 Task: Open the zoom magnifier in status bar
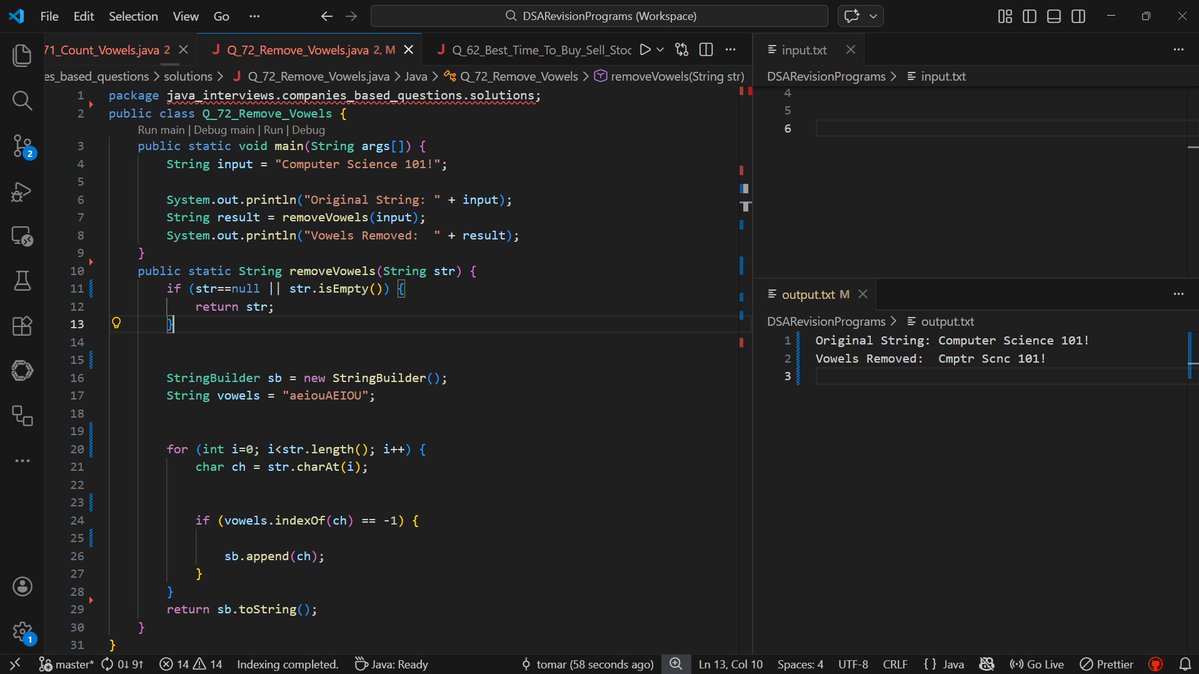[x=676, y=664]
